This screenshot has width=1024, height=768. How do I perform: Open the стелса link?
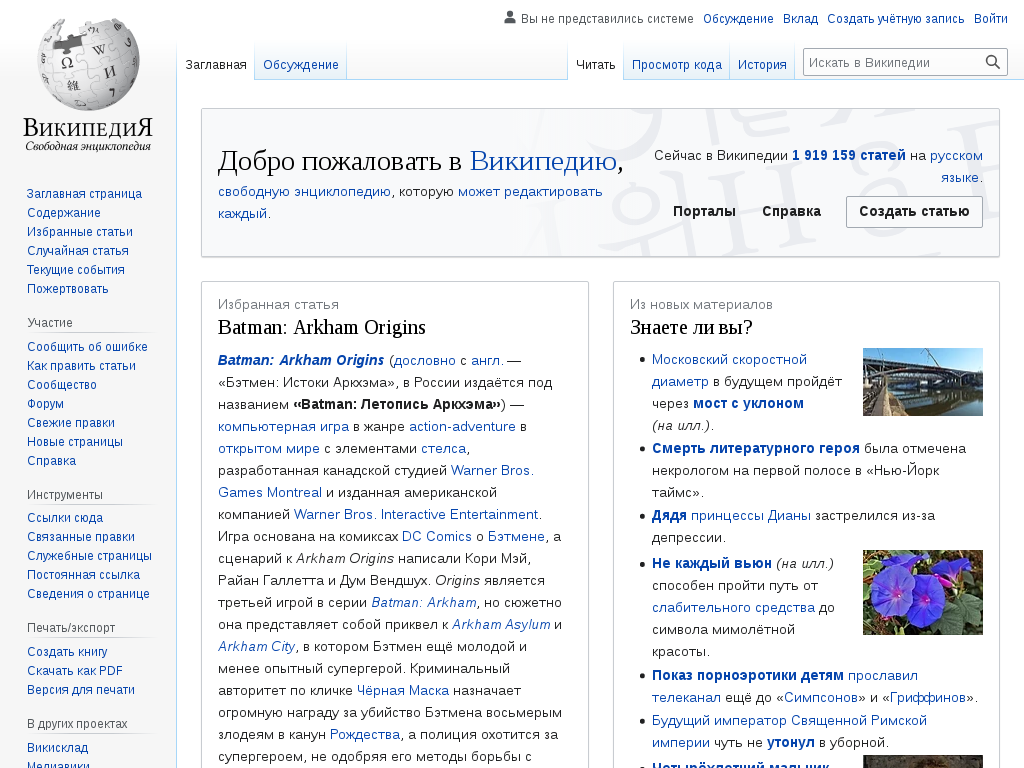point(443,449)
